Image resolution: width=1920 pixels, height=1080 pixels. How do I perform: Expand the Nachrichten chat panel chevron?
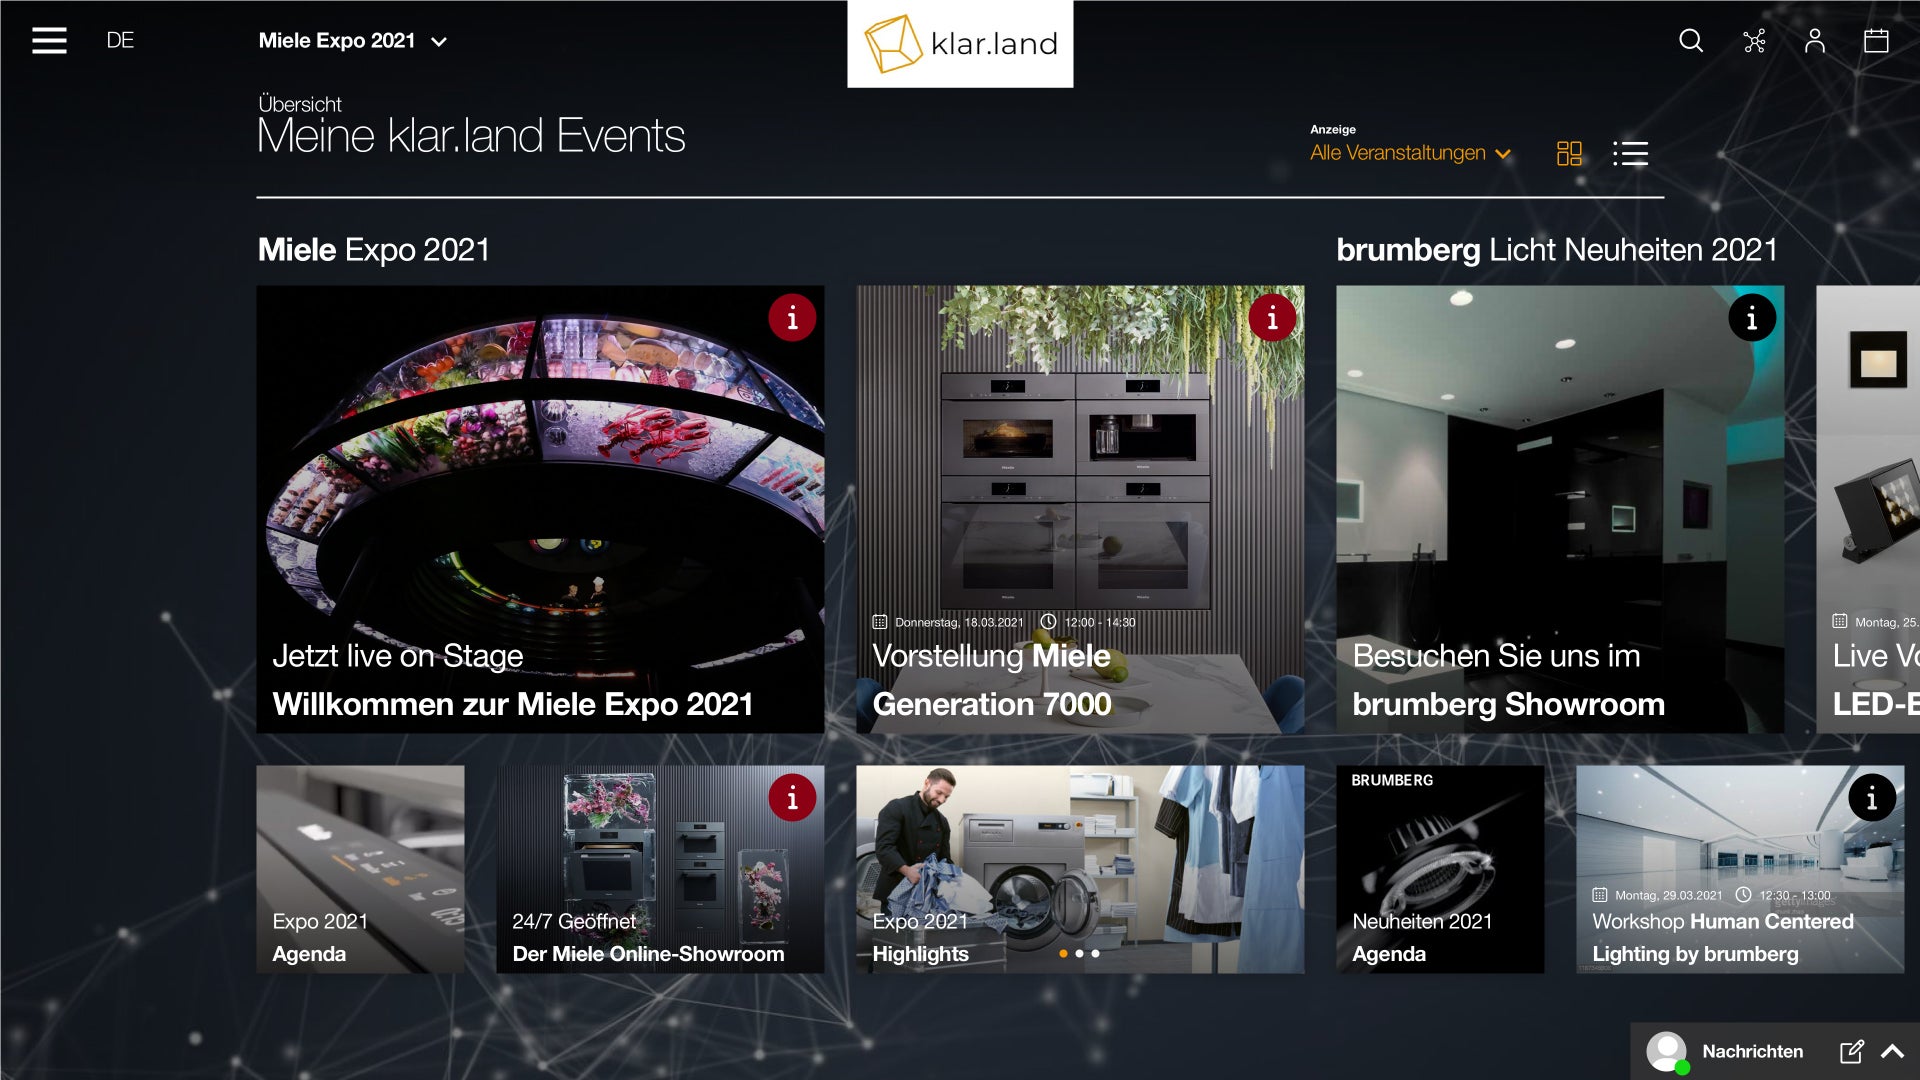(x=1892, y=1051)
